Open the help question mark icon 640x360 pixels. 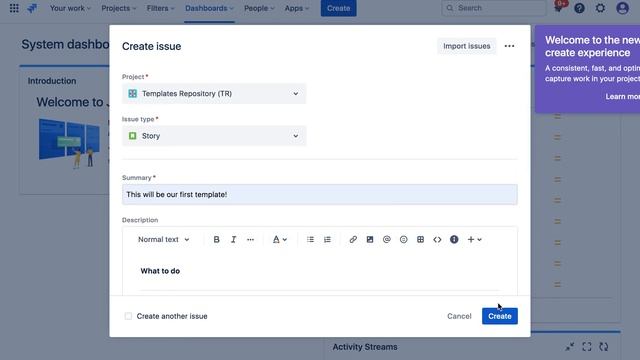coord(579,8)
